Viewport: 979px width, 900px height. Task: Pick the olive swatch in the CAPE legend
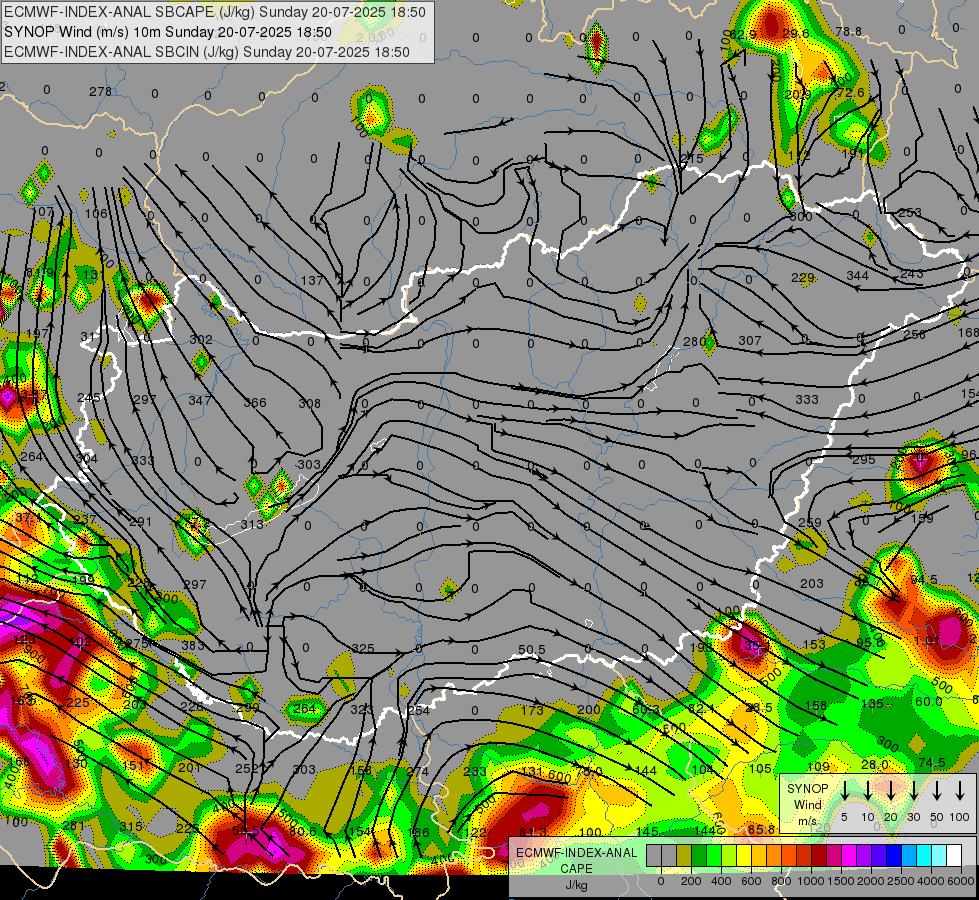click(684, 856)
